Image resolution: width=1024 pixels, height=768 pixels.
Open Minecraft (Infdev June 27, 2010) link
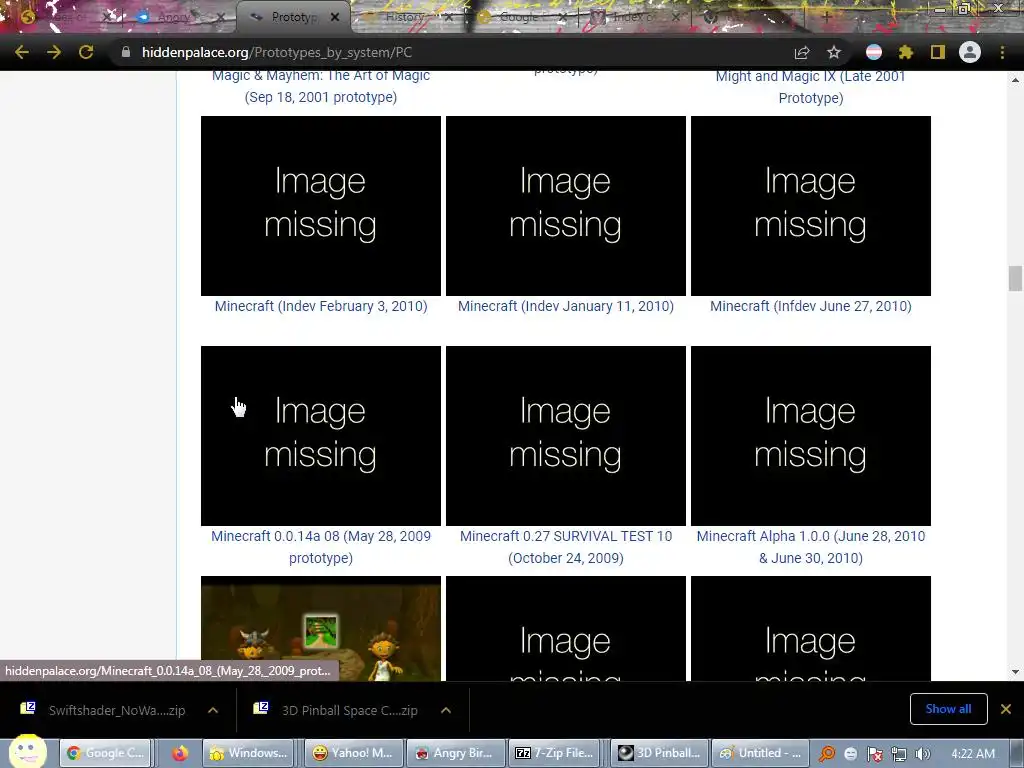(x=810, y=306)
